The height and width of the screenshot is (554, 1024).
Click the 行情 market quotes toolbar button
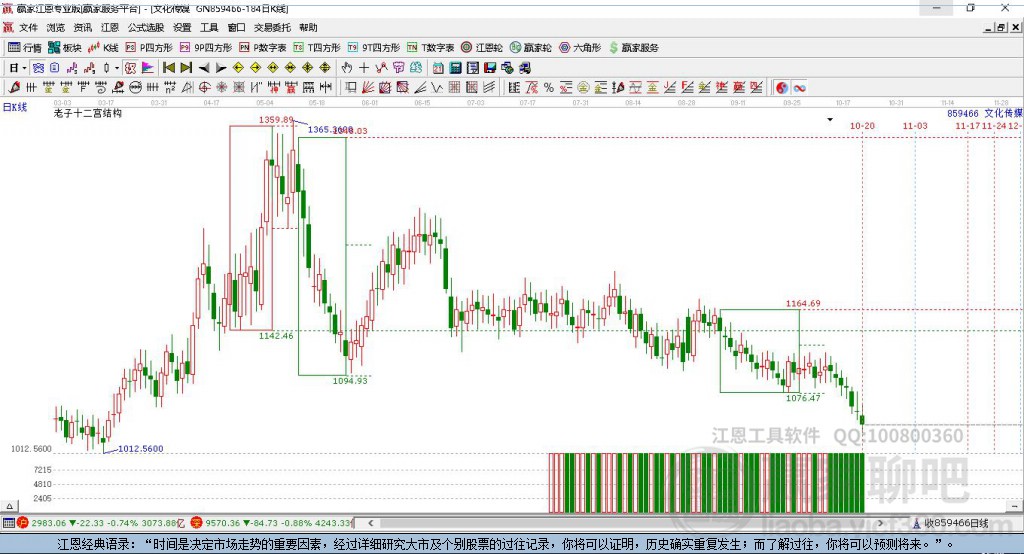[x=25, y=47]
